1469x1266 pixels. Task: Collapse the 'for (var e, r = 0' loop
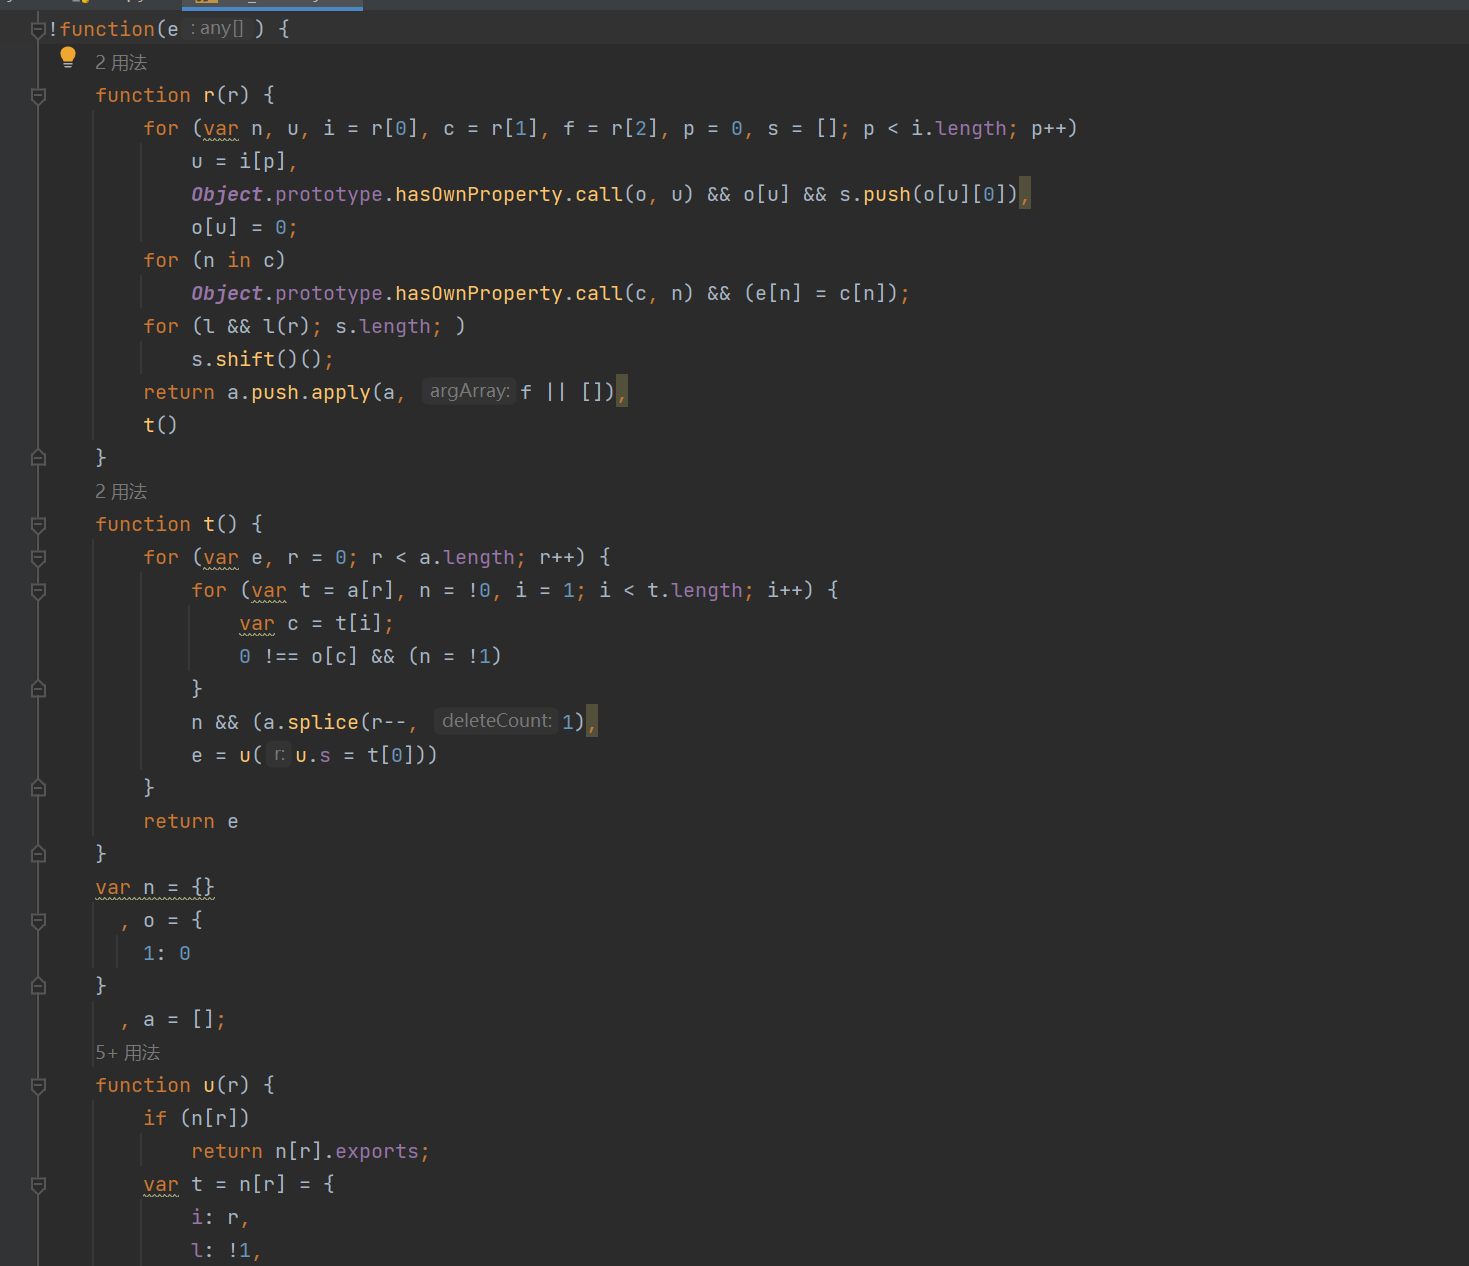click(x=38, y=557)
